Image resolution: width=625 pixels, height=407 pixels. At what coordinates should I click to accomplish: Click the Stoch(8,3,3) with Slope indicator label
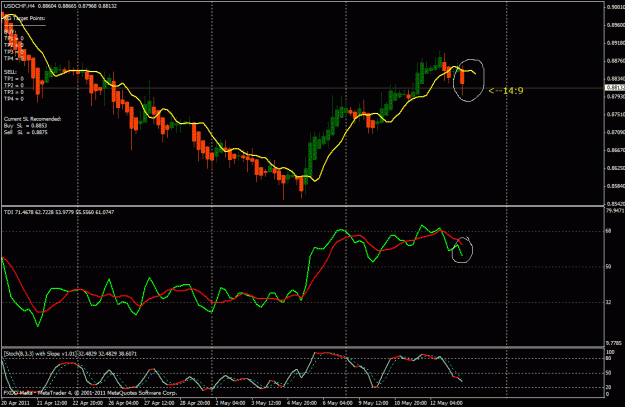tap(70, 354)
